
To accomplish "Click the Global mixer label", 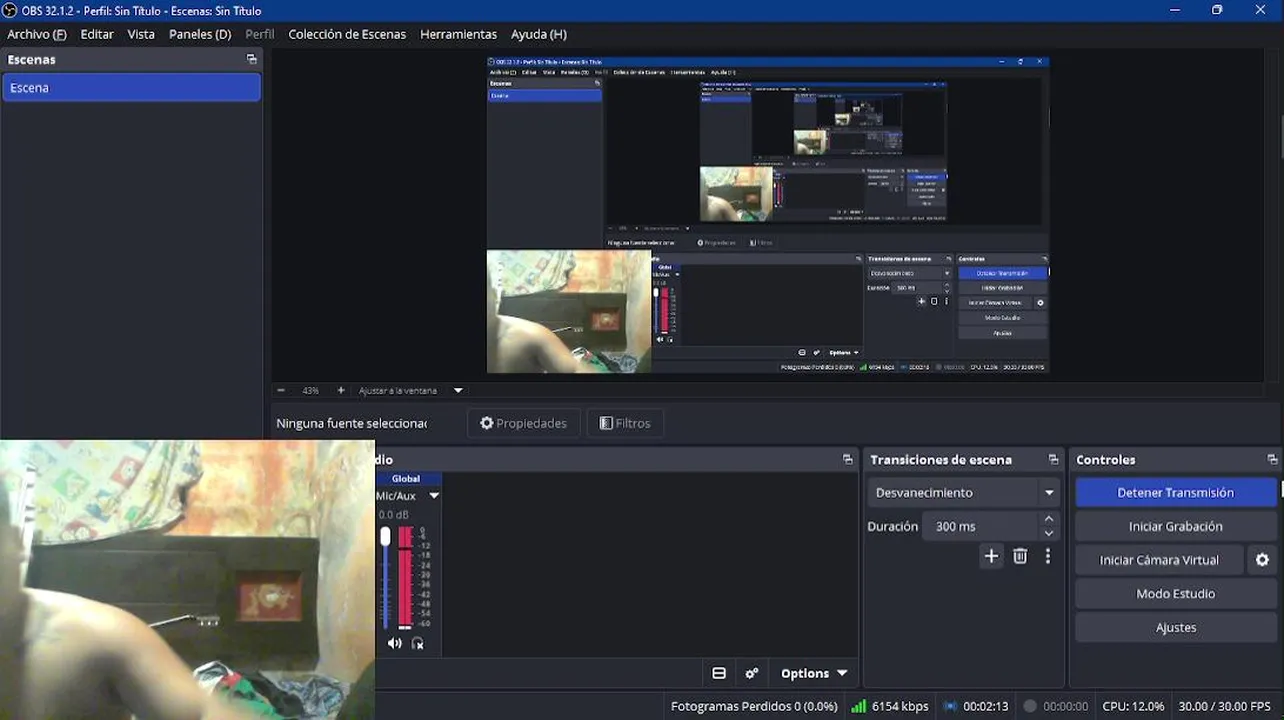I will point(406,479).
